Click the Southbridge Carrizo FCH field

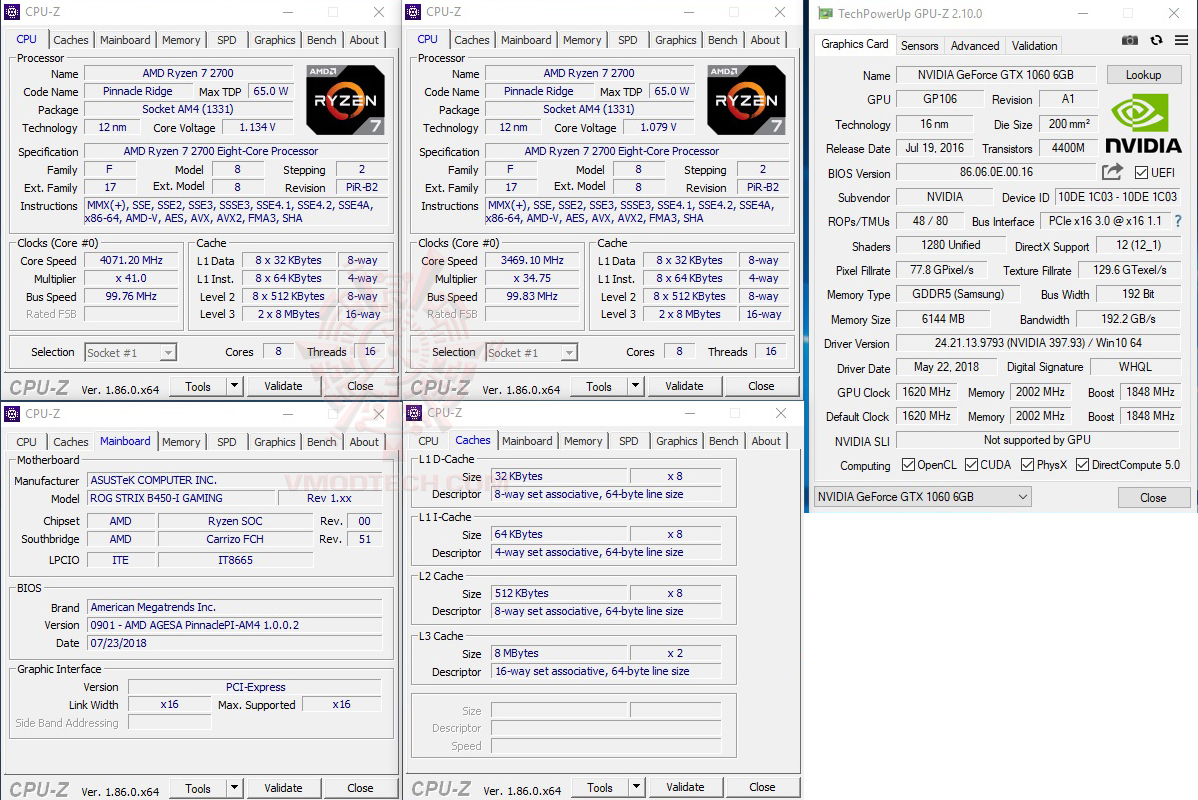point(235,539)
